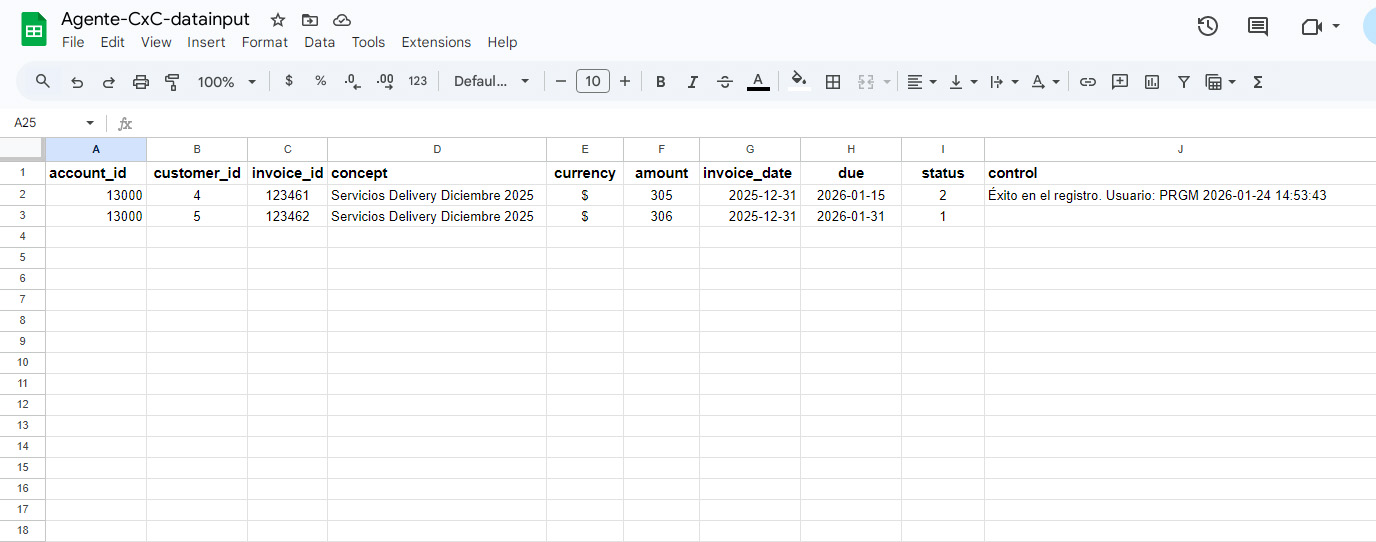Select the paint format tool

tap(172, 82)
